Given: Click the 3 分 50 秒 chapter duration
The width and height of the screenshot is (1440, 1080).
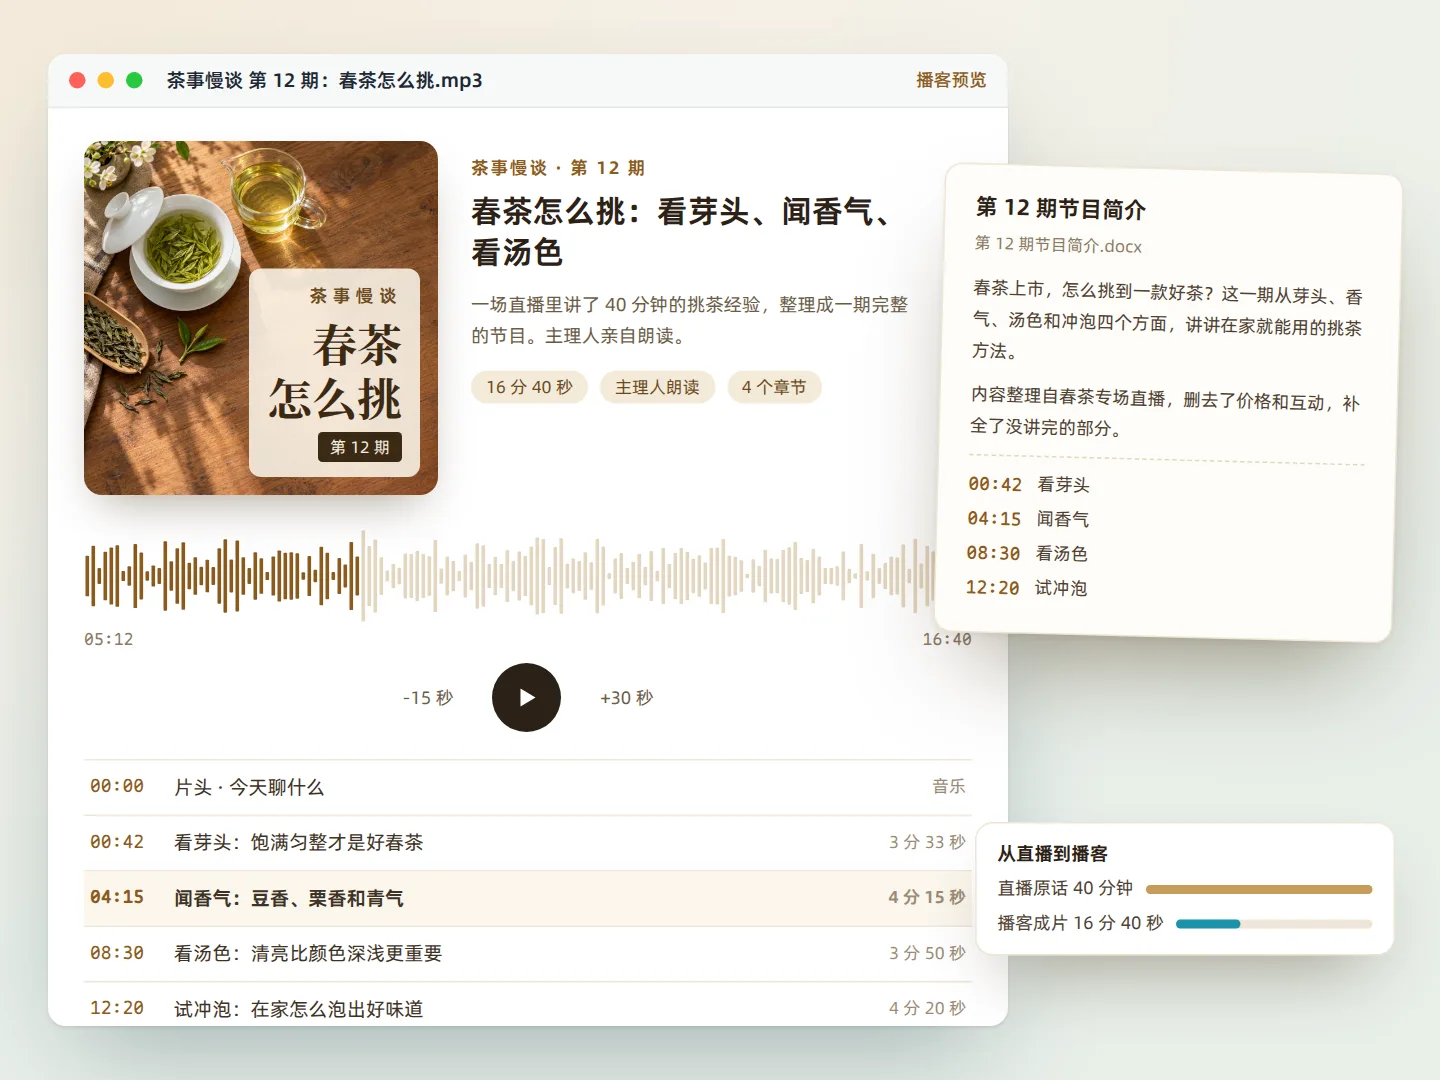Looking at the screenshot, I should pyautogui.click(x=927, y=953).
